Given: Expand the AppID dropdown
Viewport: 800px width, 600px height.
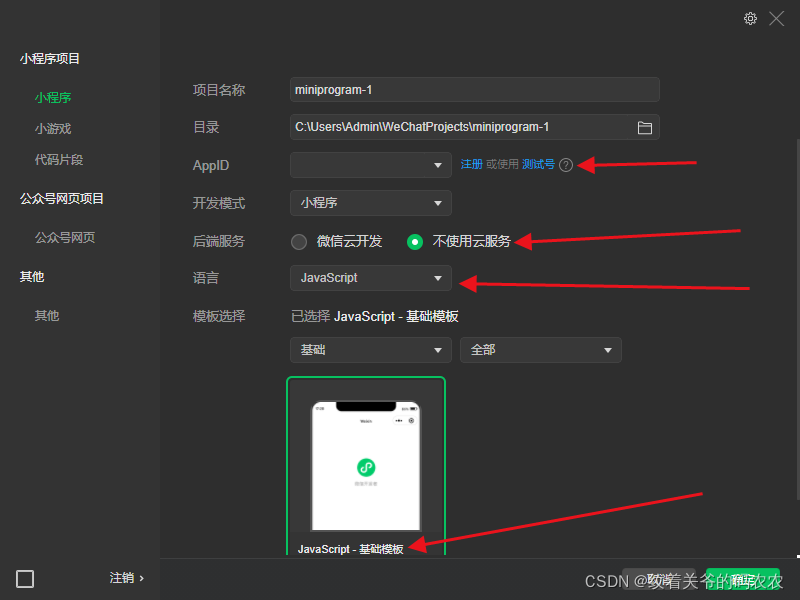Looking at the screenshot, I should pos(371,165).
